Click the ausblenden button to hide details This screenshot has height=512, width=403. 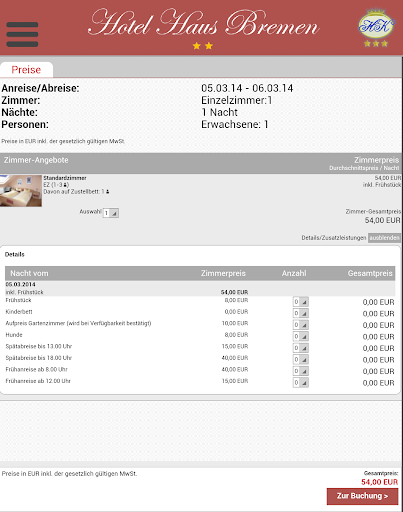pos(384,238)
